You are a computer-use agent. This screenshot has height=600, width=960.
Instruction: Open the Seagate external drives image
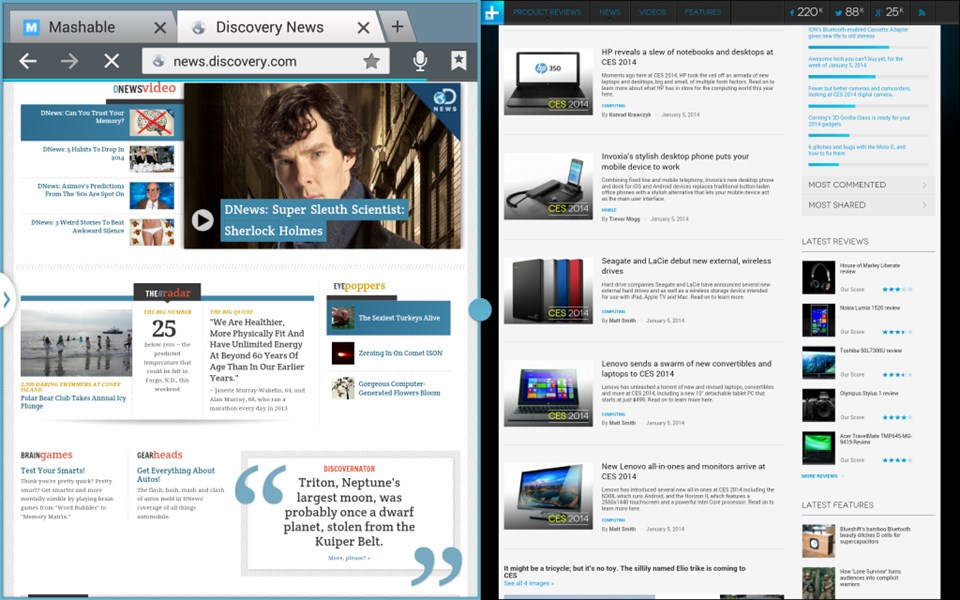click(x=548, y=290)
